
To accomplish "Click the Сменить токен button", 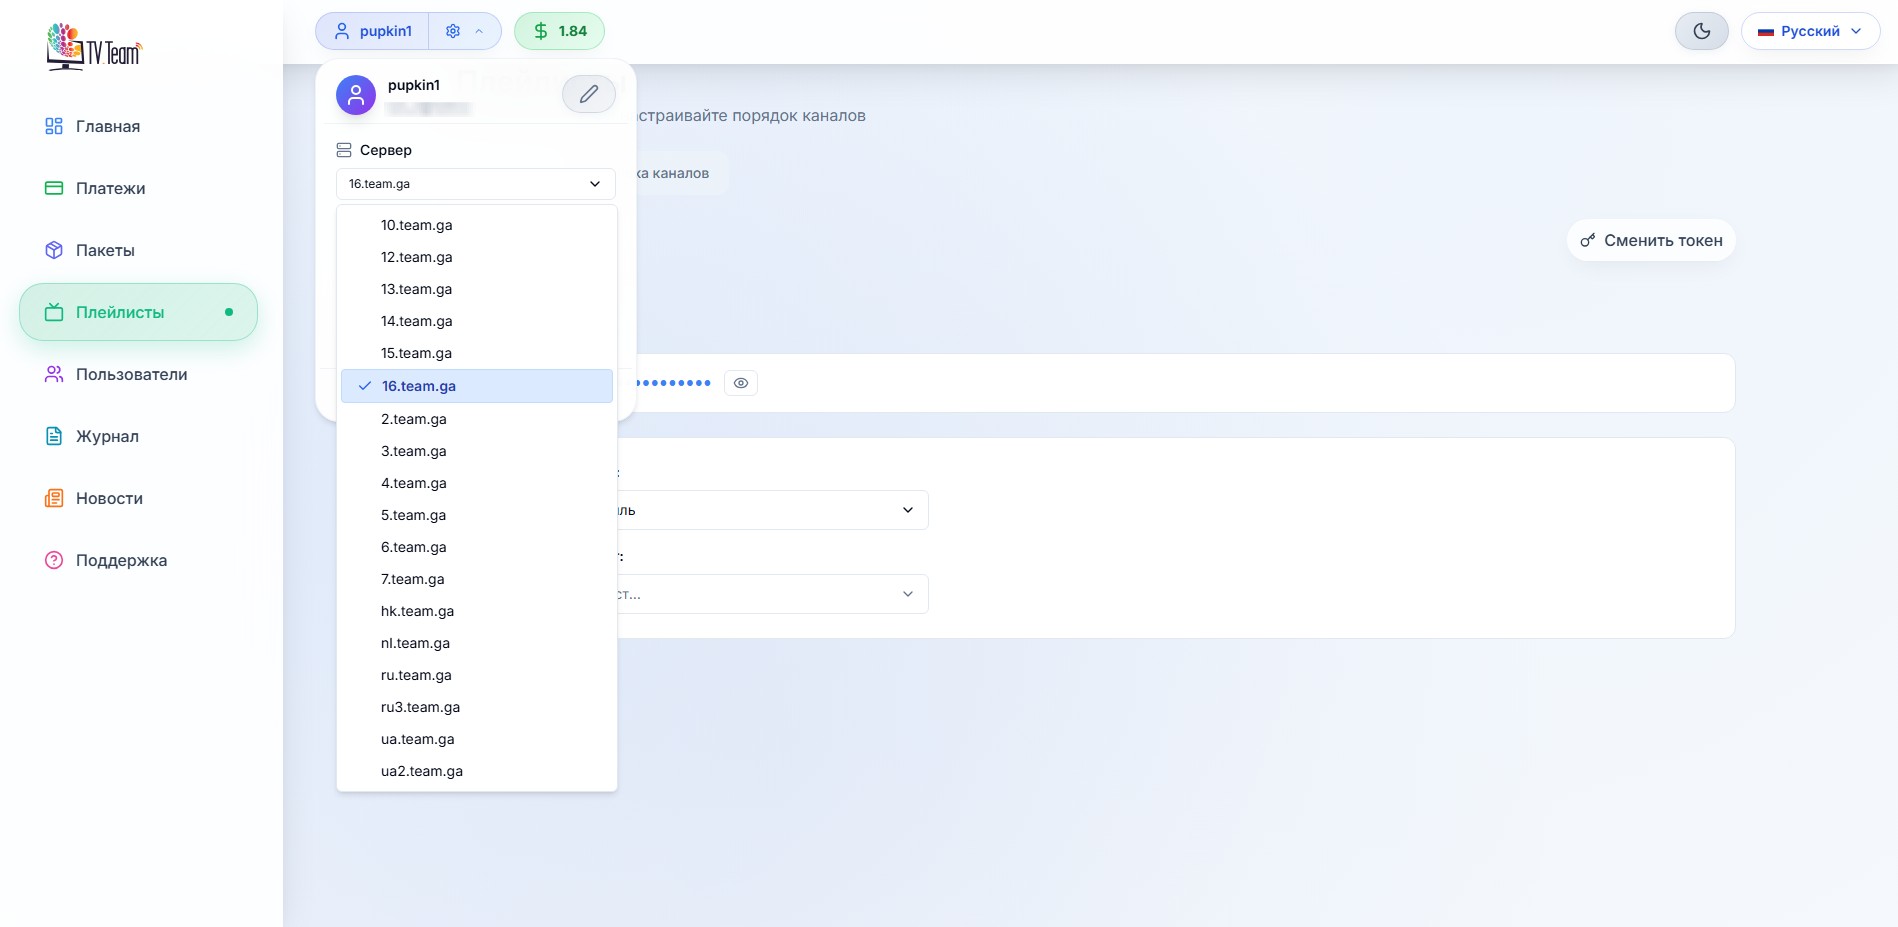I will click(x=1651, y=240).
